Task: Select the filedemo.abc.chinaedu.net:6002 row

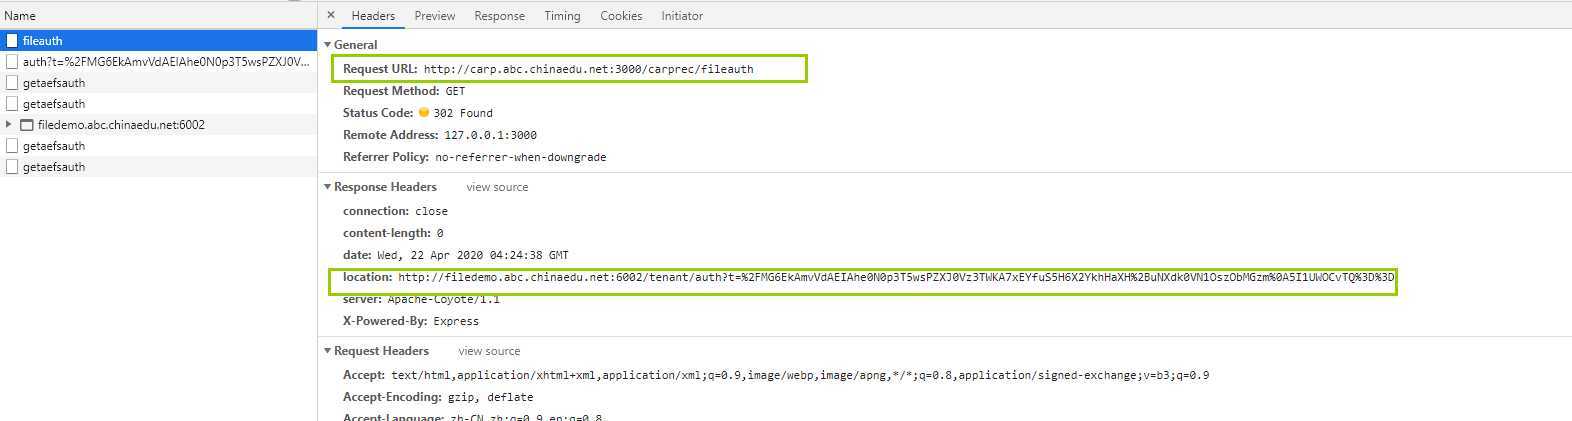Action: pos(159,125)
